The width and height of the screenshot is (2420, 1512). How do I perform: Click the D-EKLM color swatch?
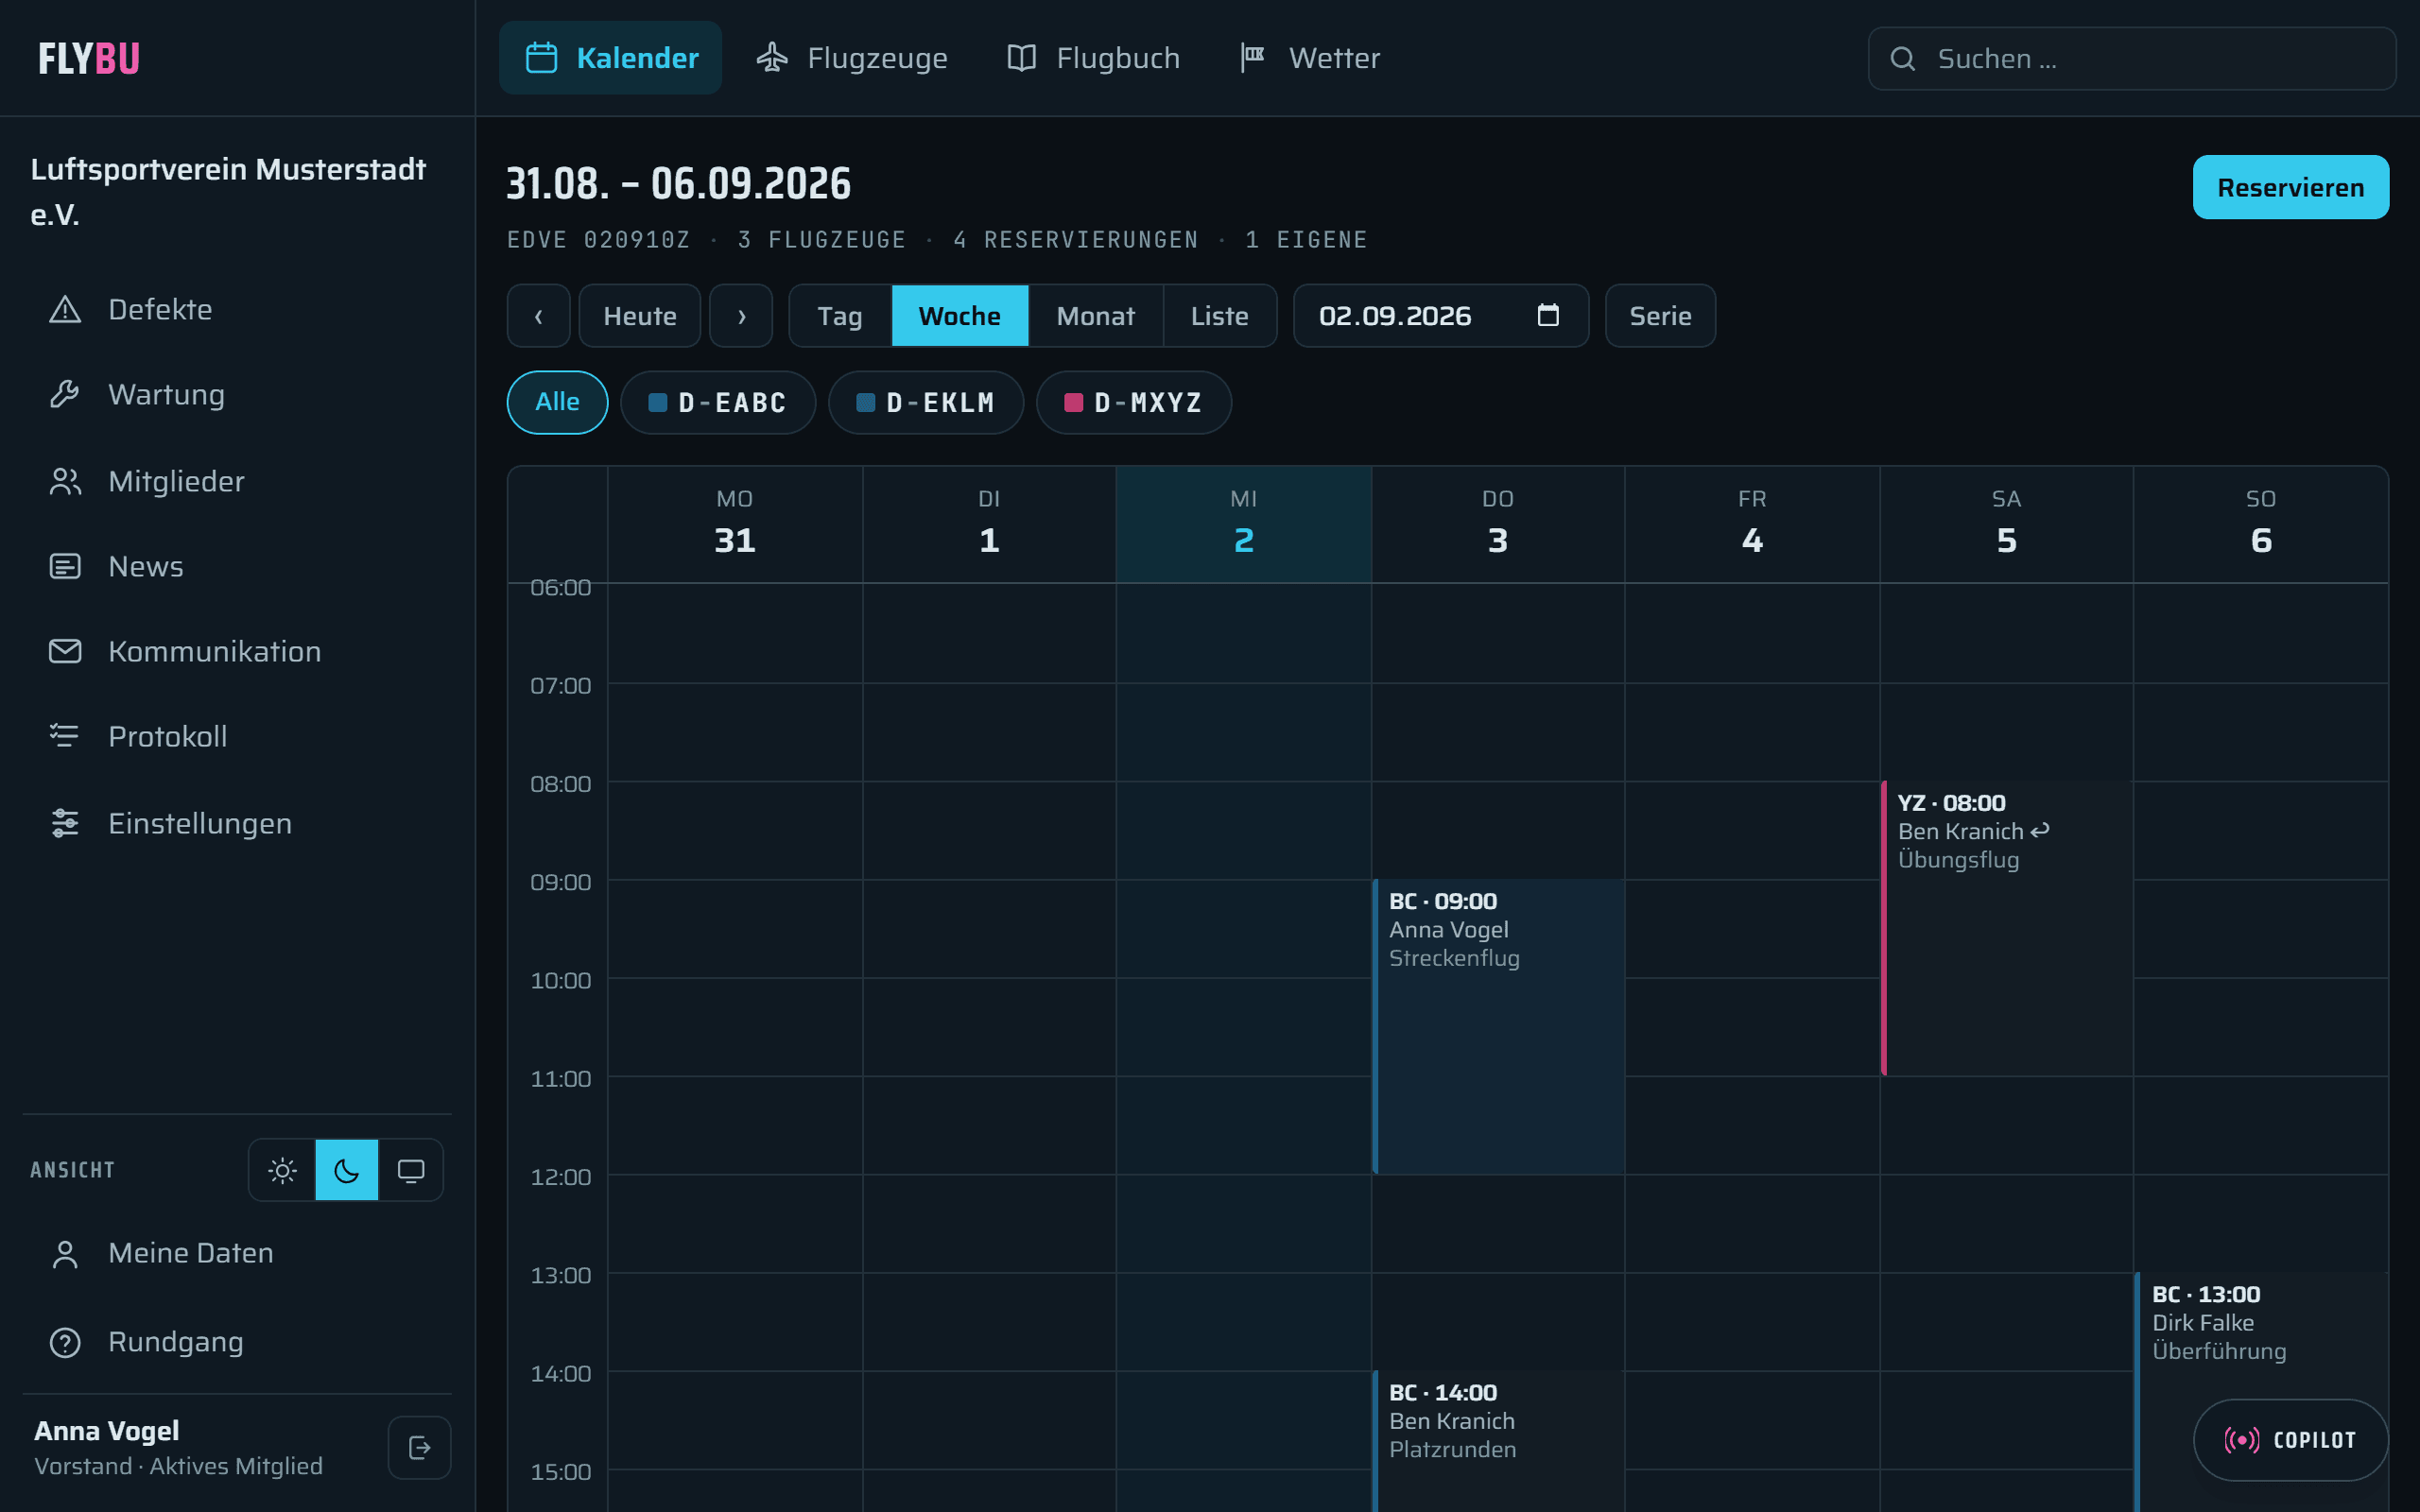[x=865, y=402]
